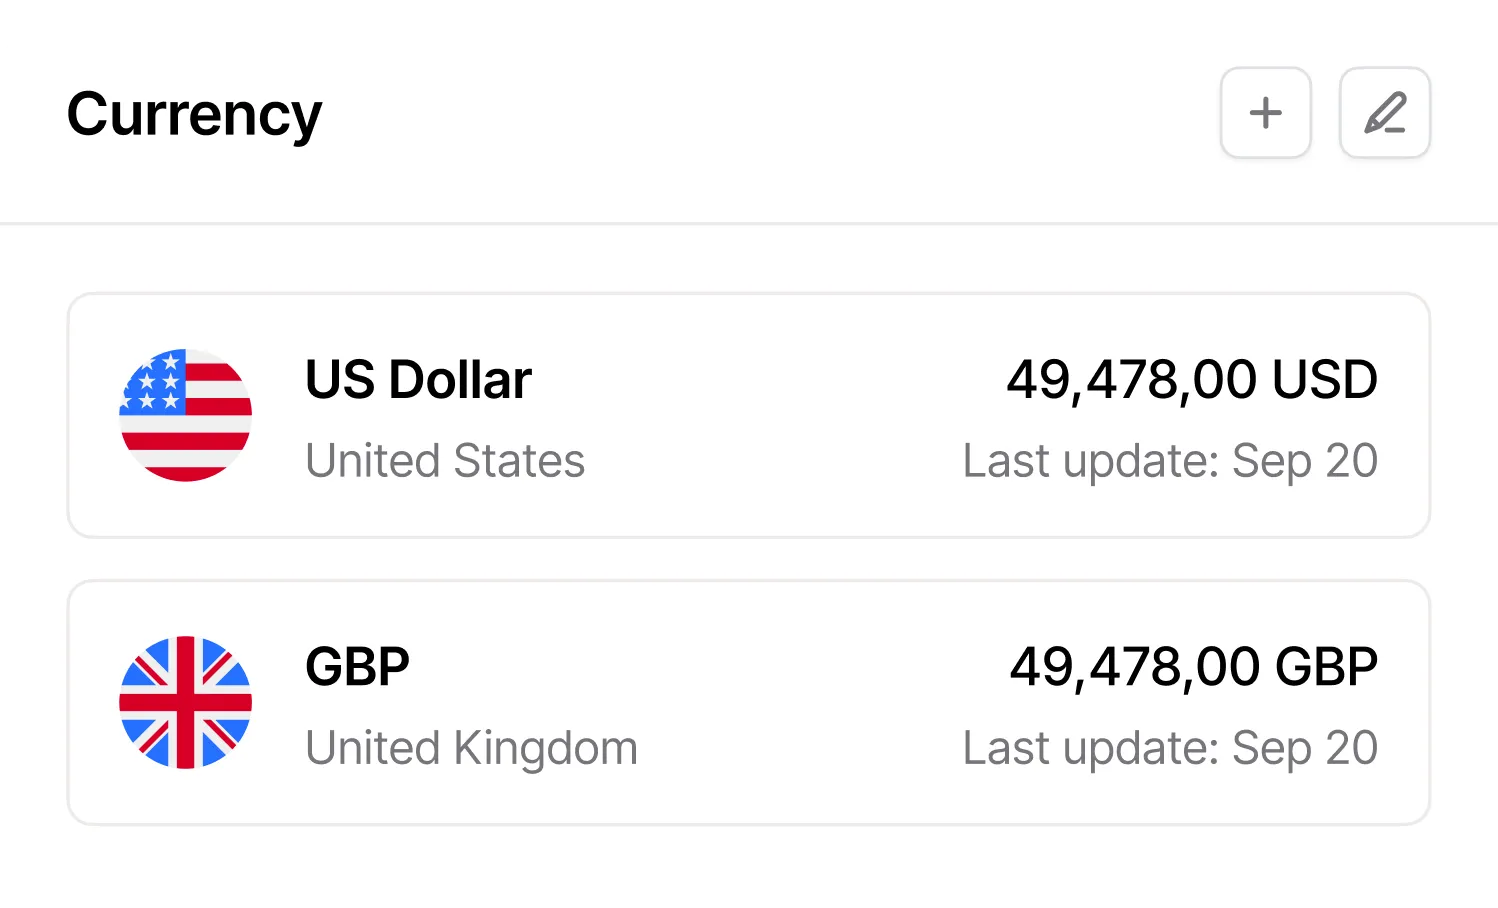Viewport: 1498px width, 908px height.
Task: Select the US Dollar title text
Action: [418, 380]
